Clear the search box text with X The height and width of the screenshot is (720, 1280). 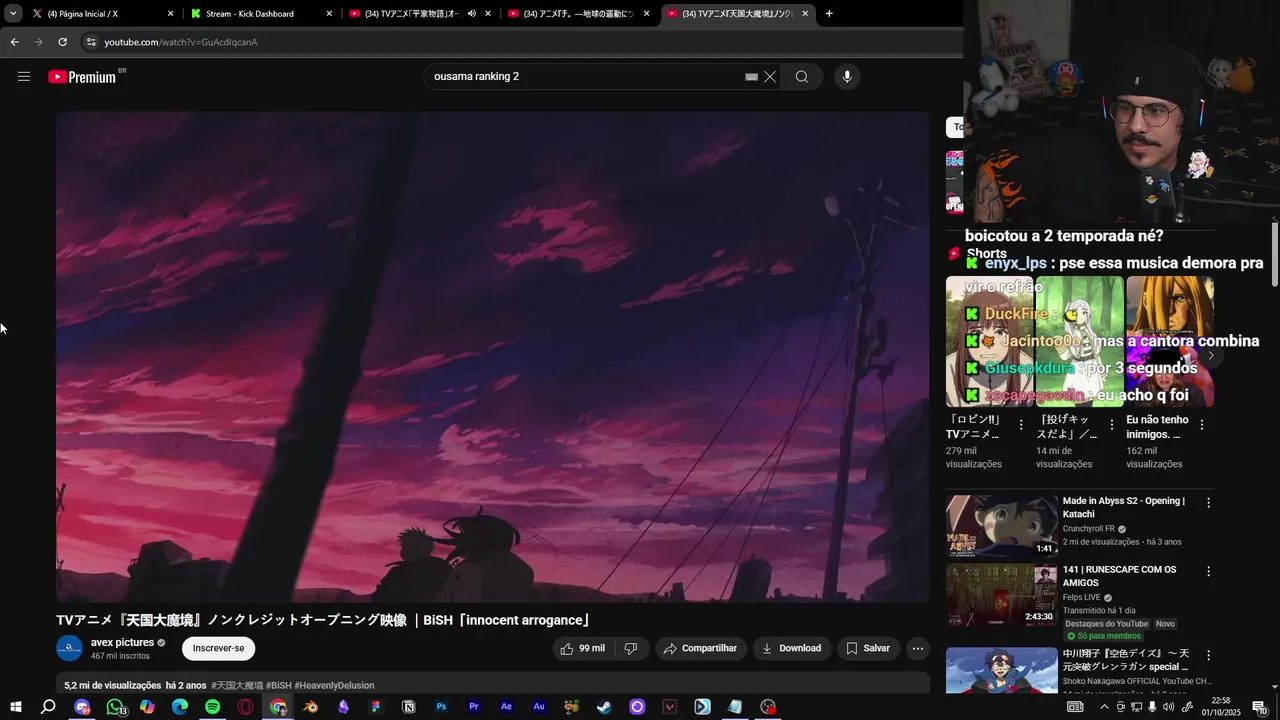pyautogui.click(x=770, y=77)
